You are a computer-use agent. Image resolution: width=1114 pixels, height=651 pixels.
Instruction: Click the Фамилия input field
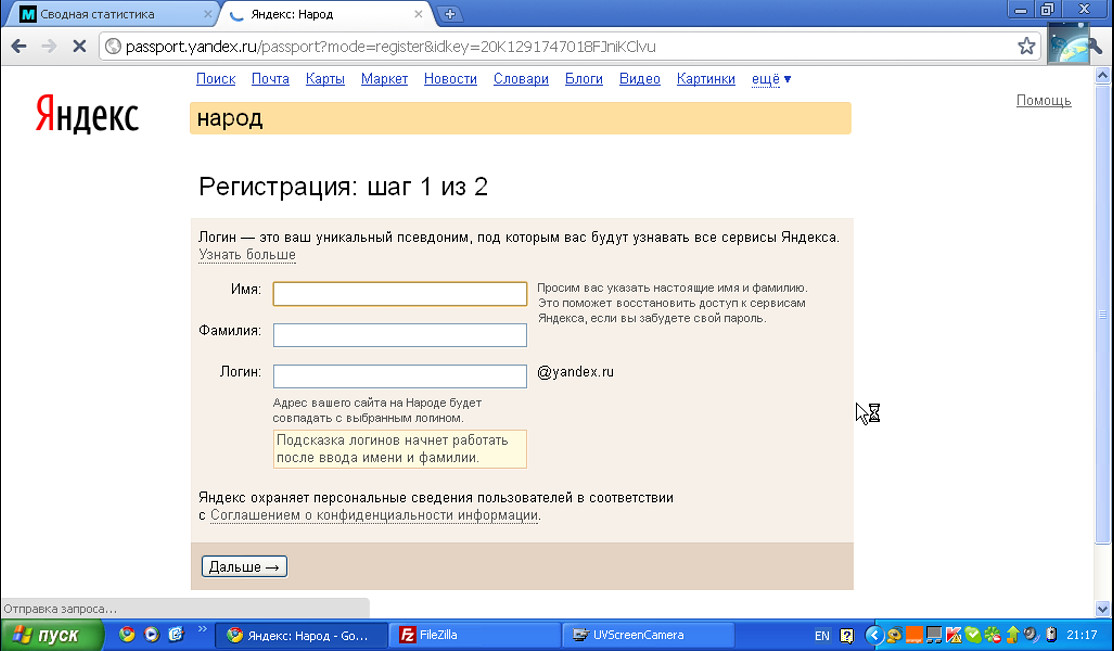[399, 335]
